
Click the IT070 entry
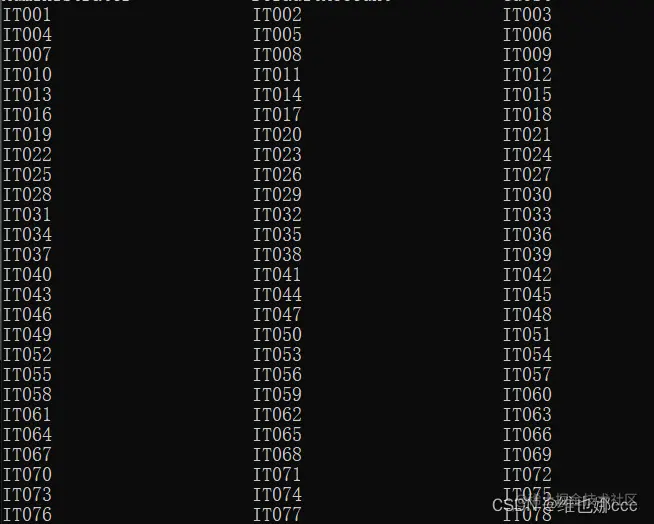click(27, 475)
